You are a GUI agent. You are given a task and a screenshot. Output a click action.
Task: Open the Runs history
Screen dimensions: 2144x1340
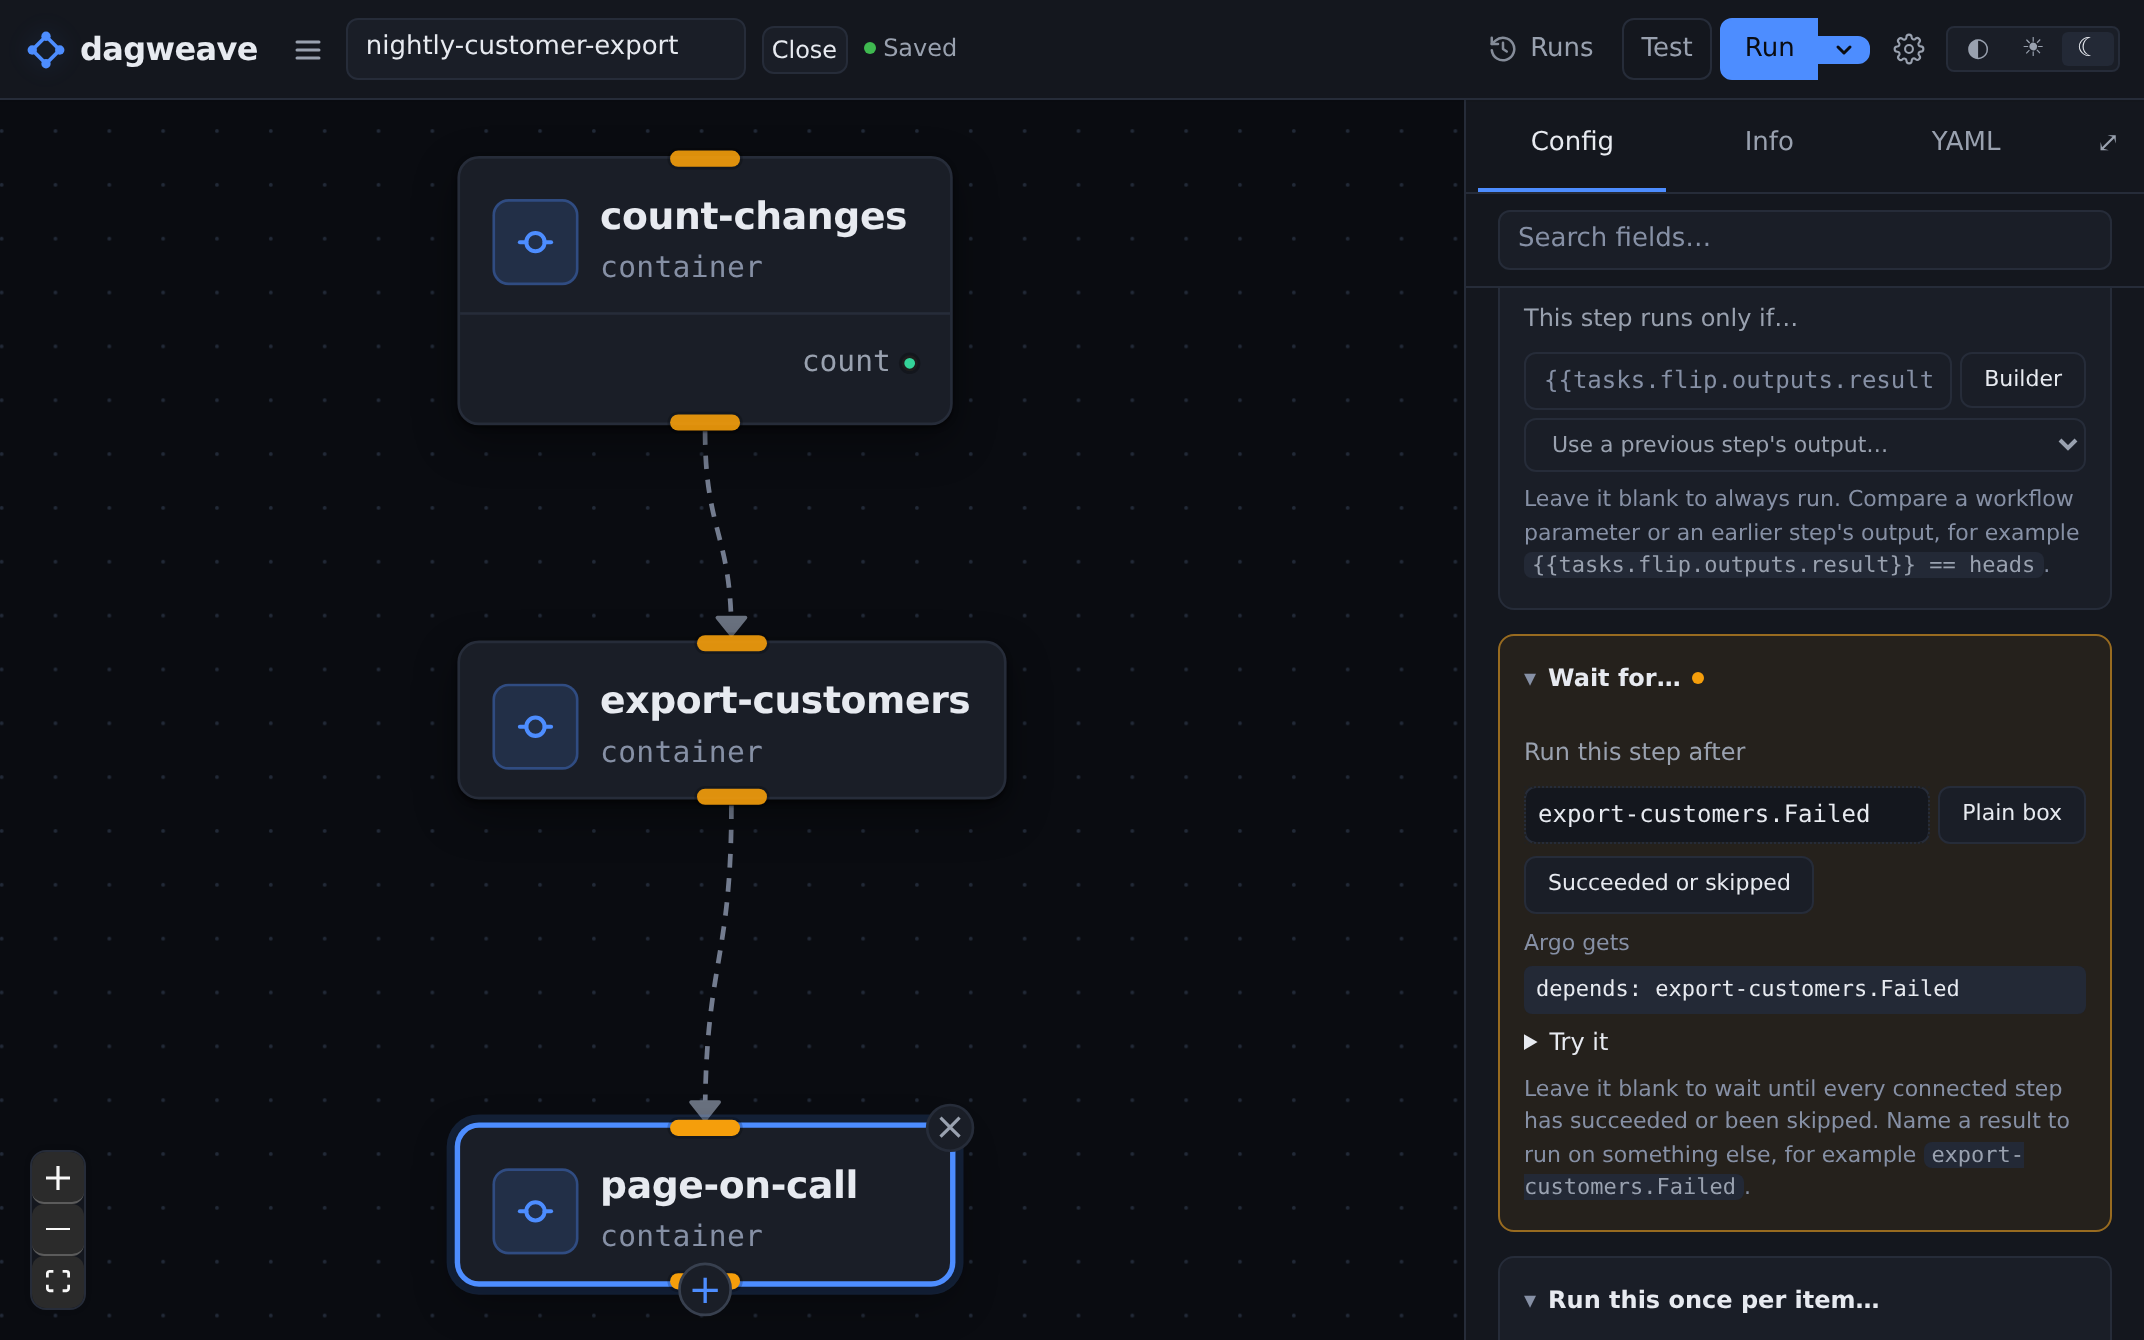pyautogui.click(x=1541, y=48)
